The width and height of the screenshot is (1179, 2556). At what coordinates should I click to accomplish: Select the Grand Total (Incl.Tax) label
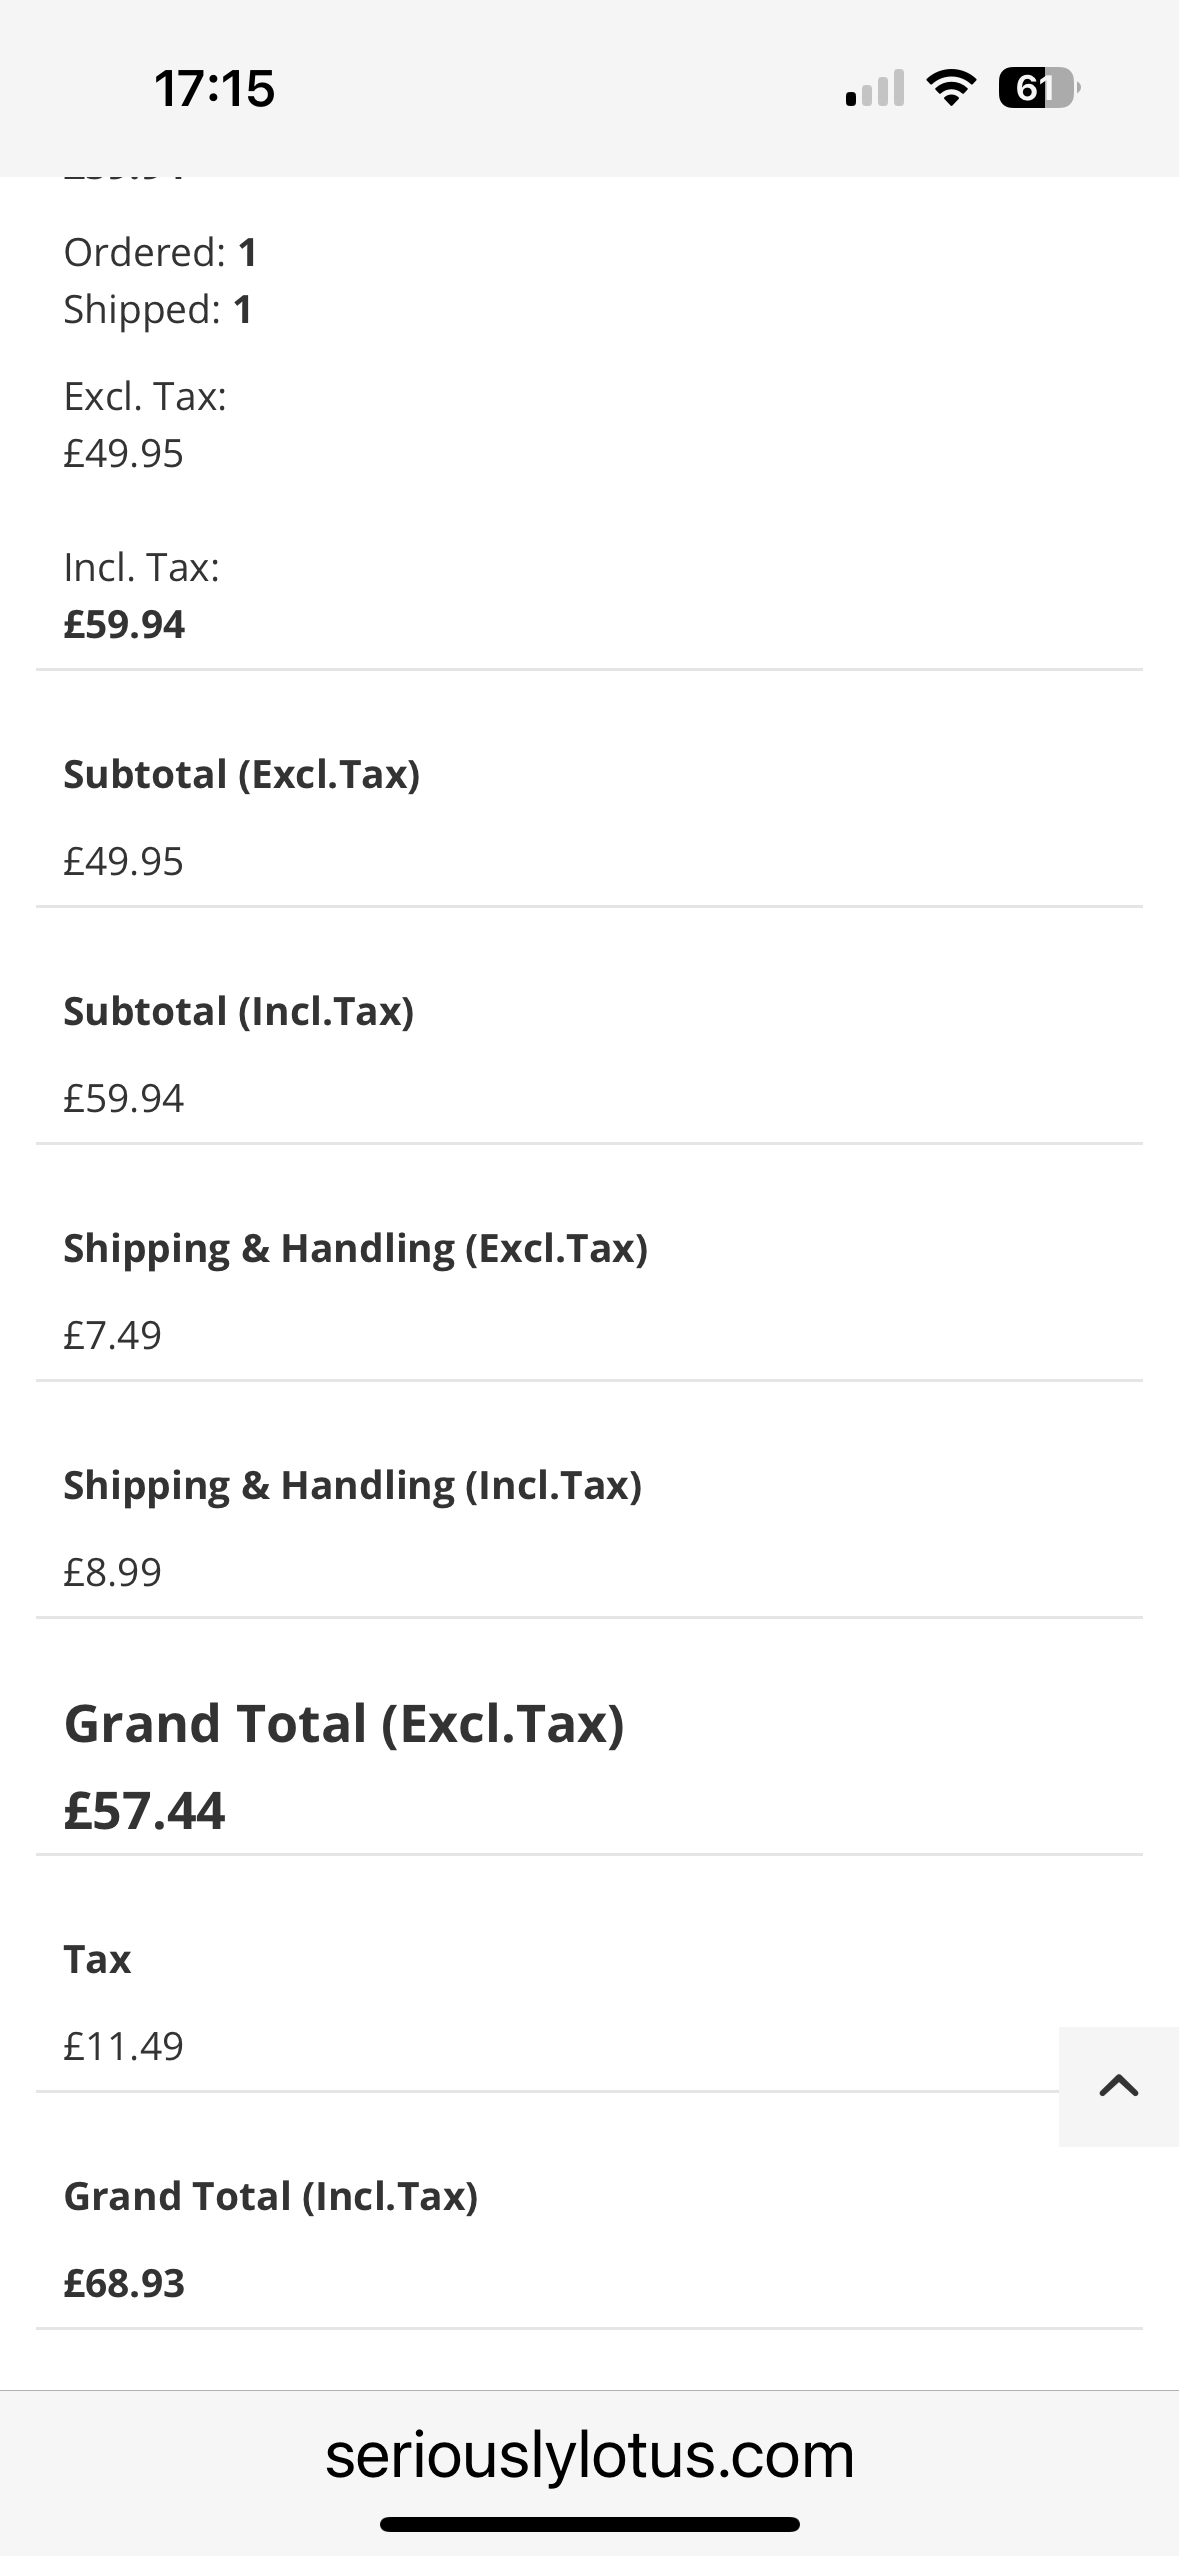(x=271, y=2196)
